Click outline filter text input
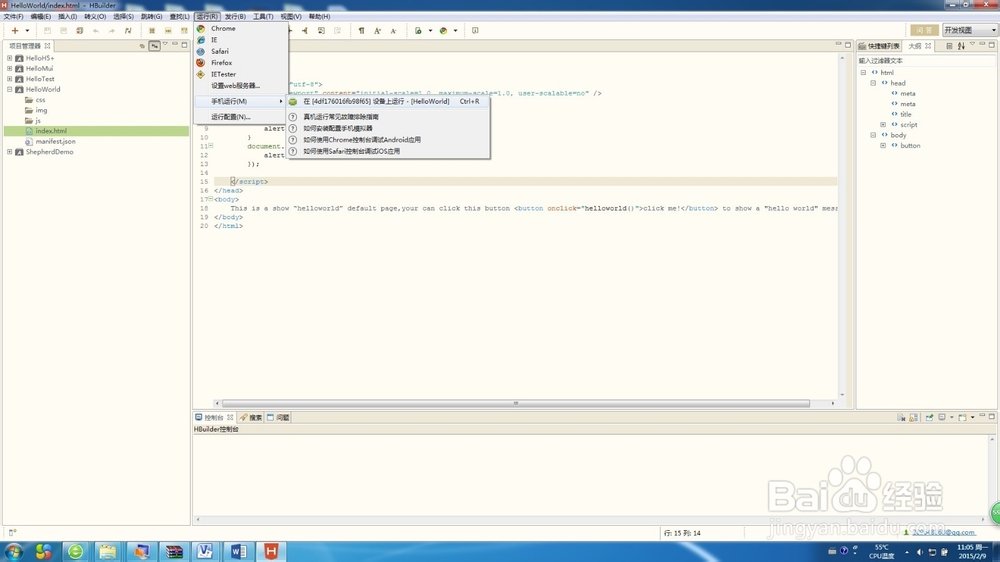The width and height of the screenshot is (1000, 562). 926,61
